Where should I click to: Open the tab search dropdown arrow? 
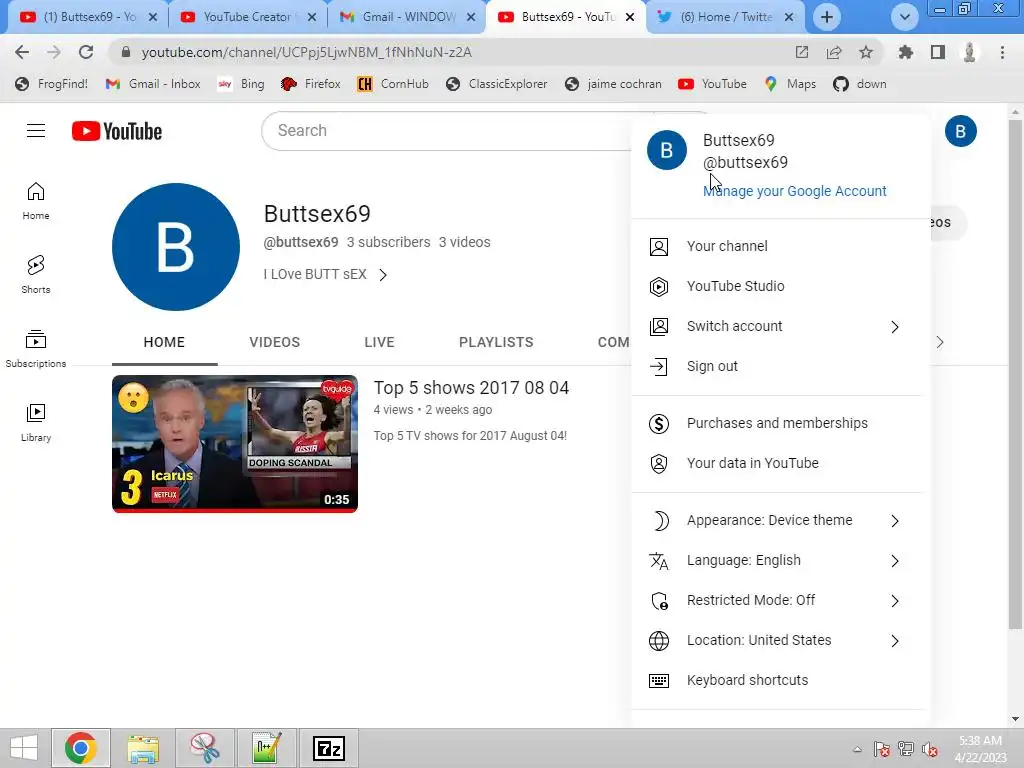click(904, 17)
